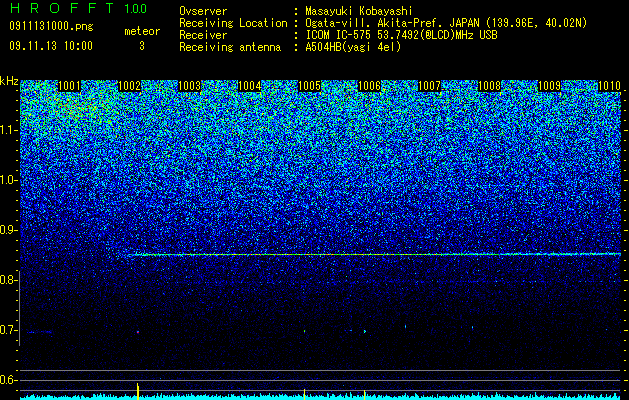Click the 1.1 frequency axis label
629x400 pixels.
(9, 130)
